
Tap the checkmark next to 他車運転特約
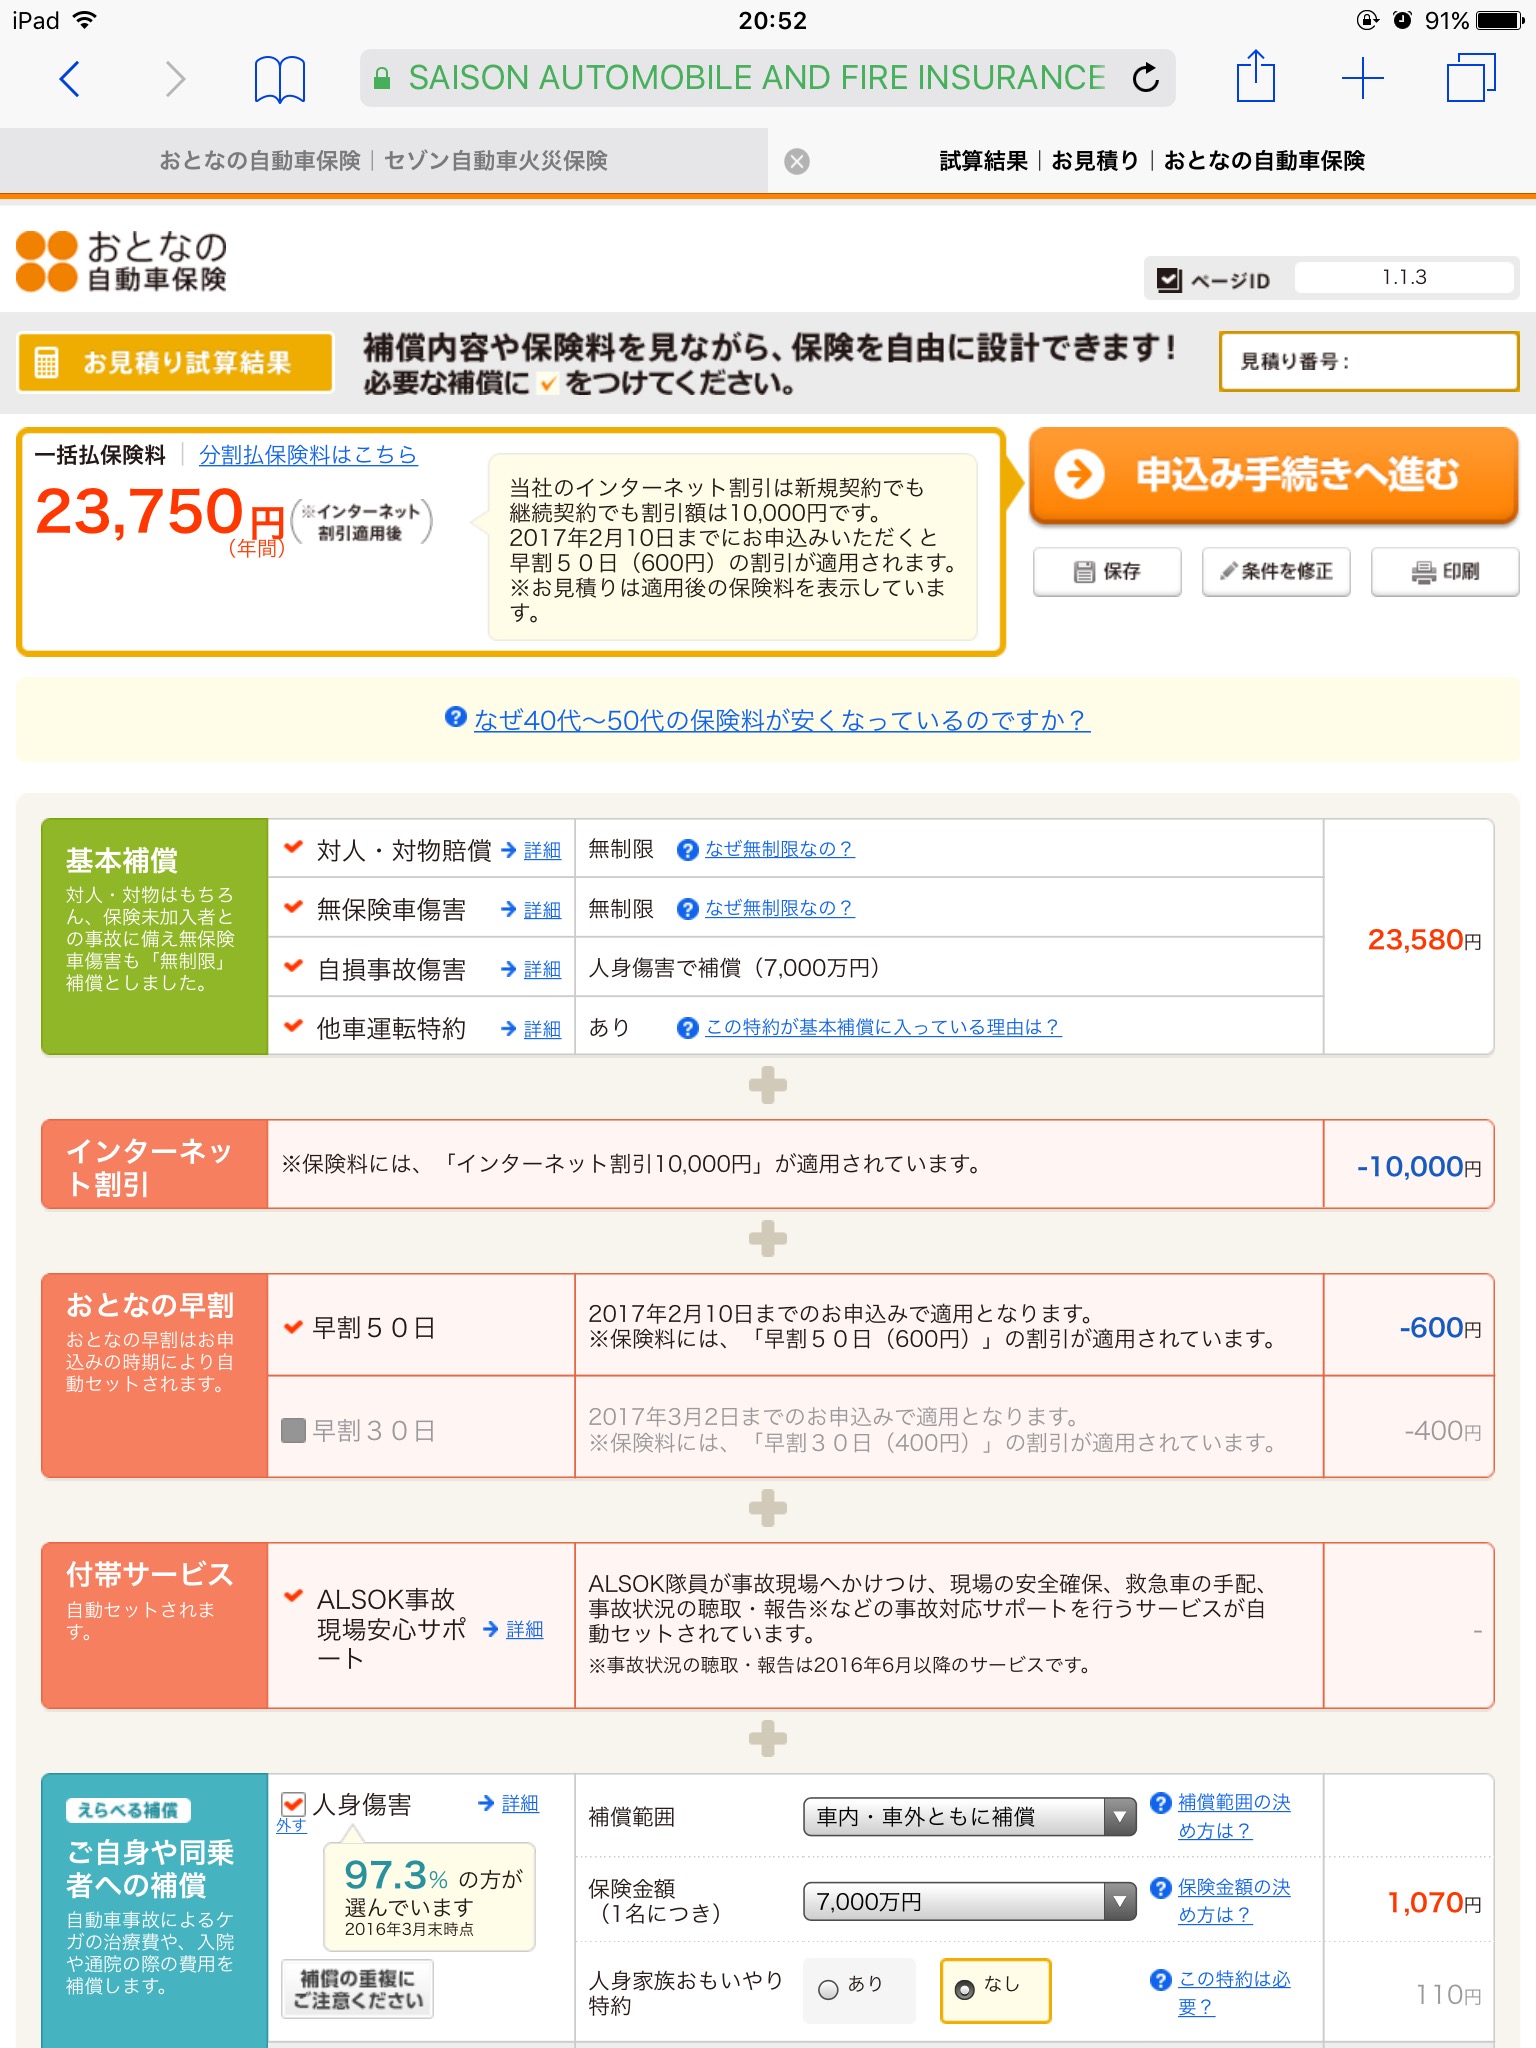click(293, 1026)
